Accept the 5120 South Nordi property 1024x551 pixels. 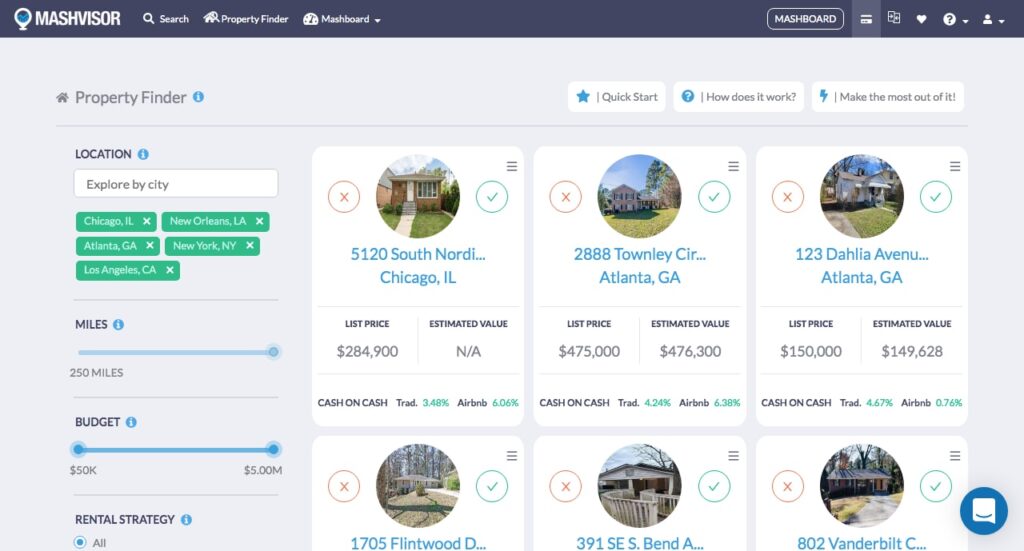pos(492,197)
